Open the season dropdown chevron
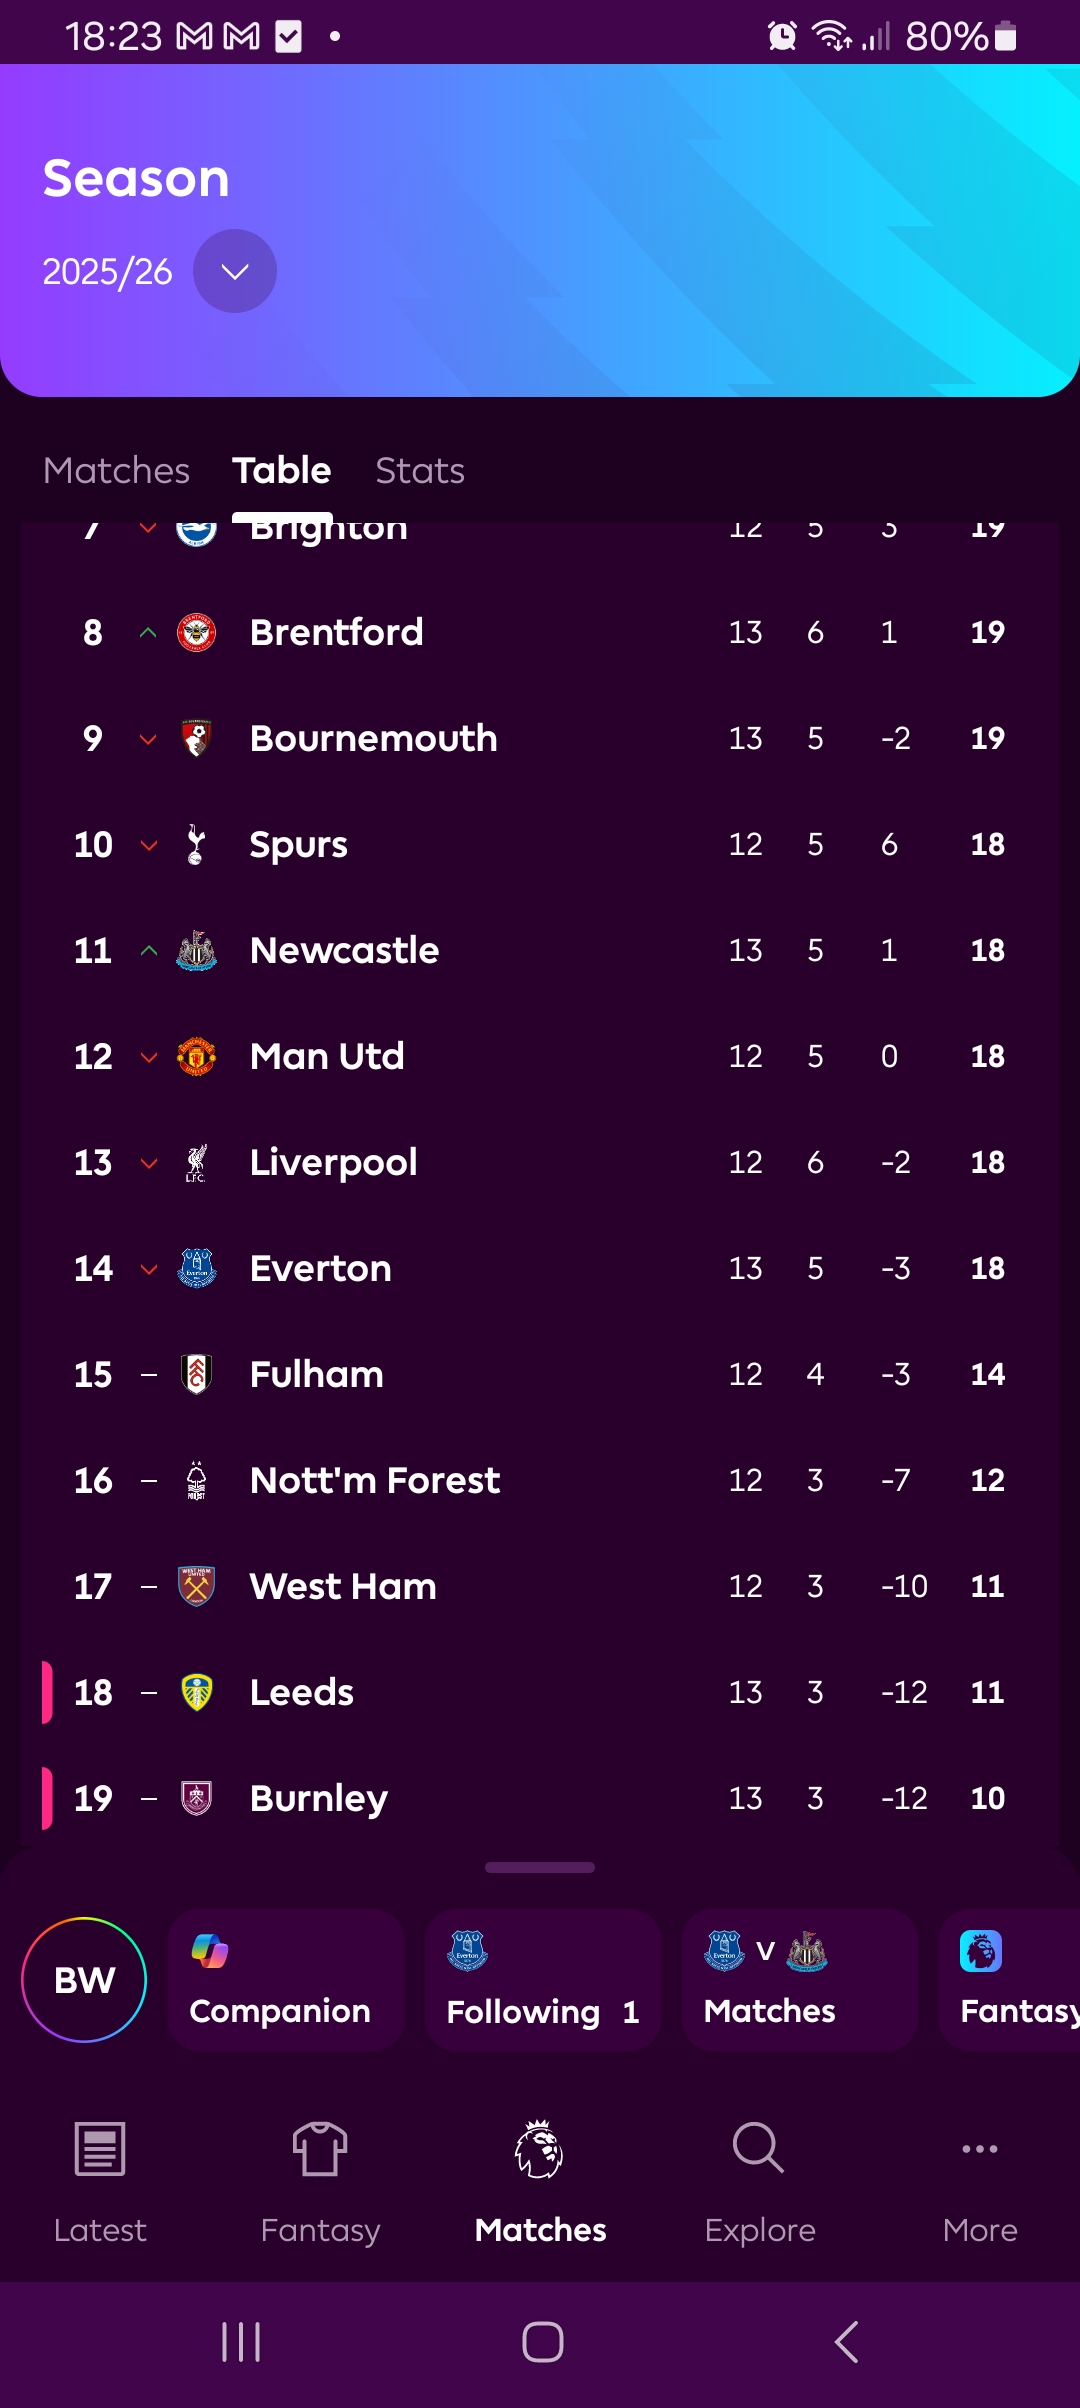The image size is (1080, 2408). [x=234, y=271]
